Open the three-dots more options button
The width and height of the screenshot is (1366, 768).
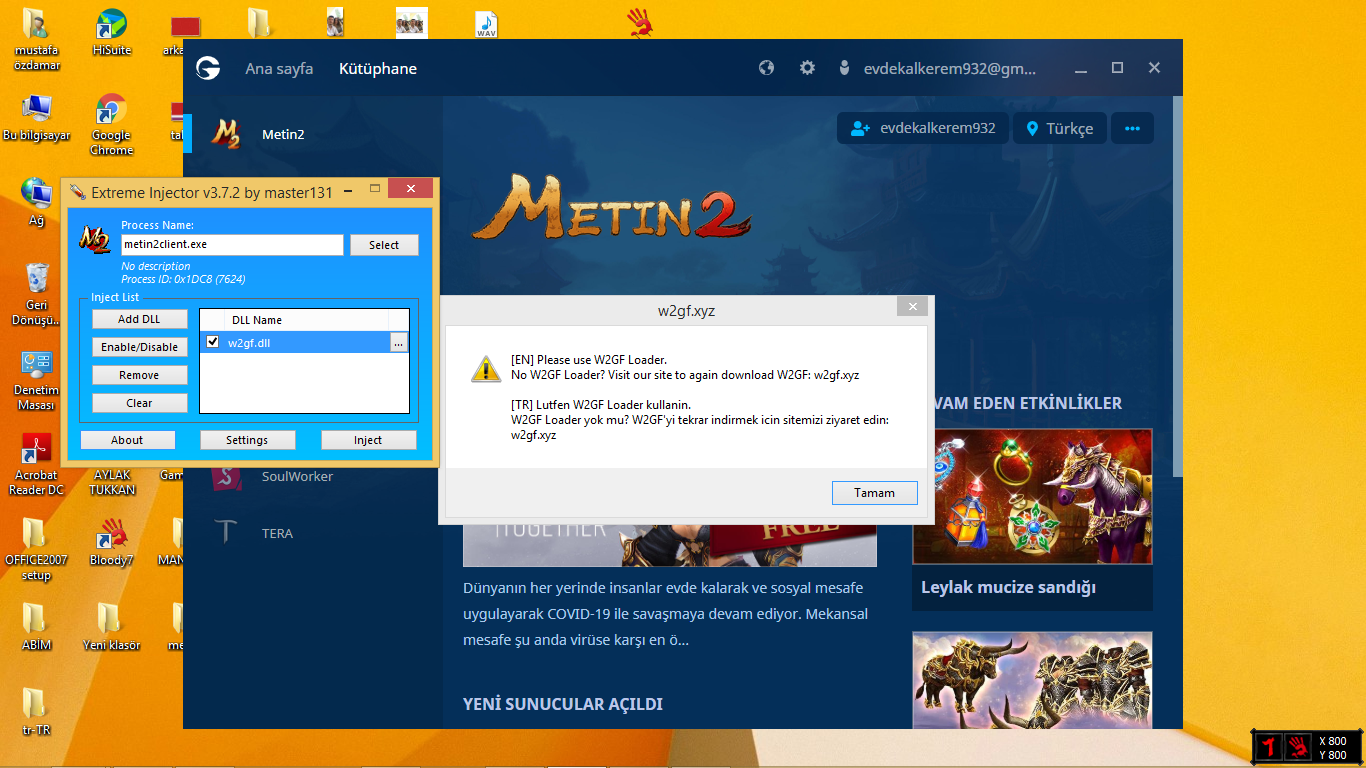(x=1132, y=128)
